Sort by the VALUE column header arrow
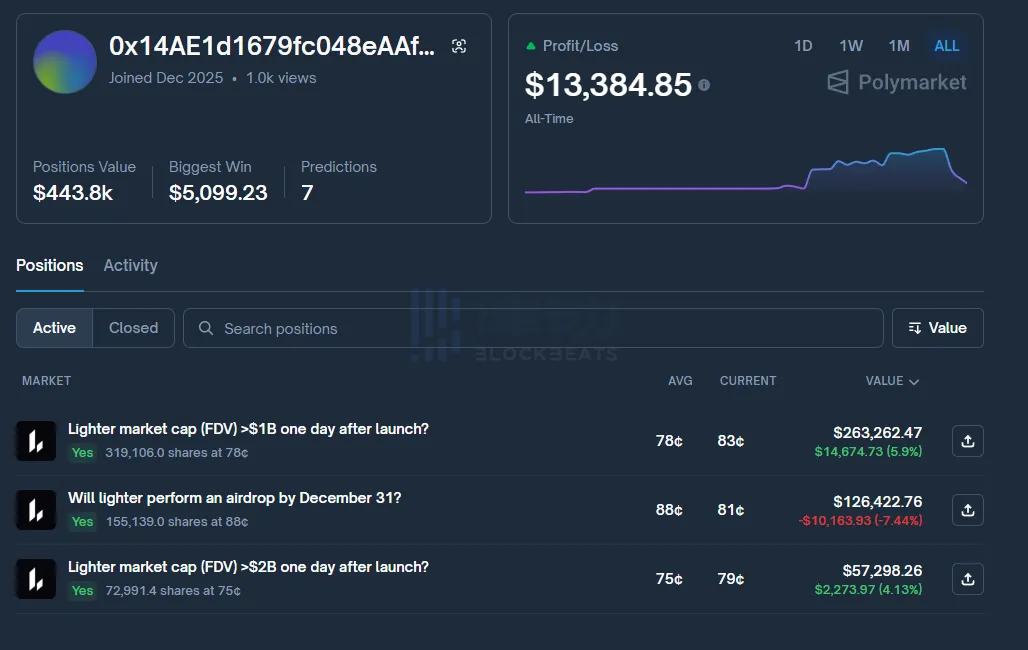Image resolution: width=1028 pixels, height=650 pixels. 913,381
